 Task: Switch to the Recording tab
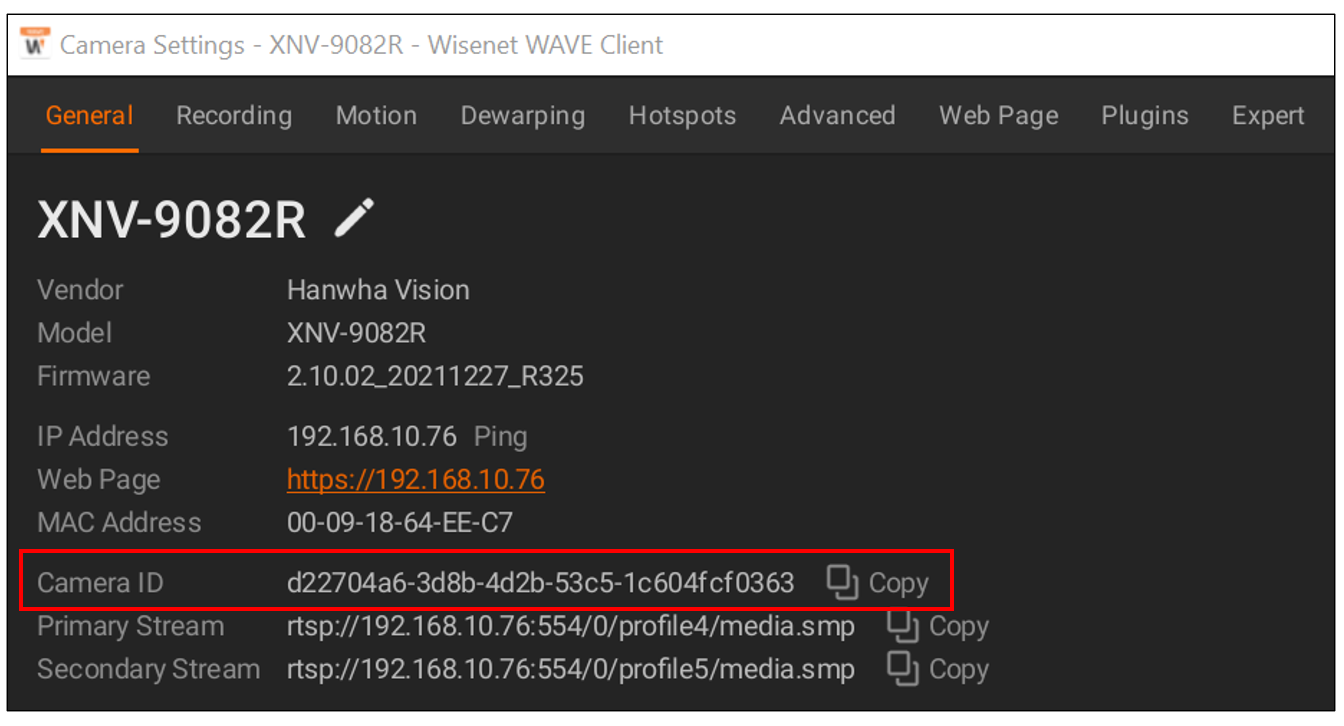point(234,116)
